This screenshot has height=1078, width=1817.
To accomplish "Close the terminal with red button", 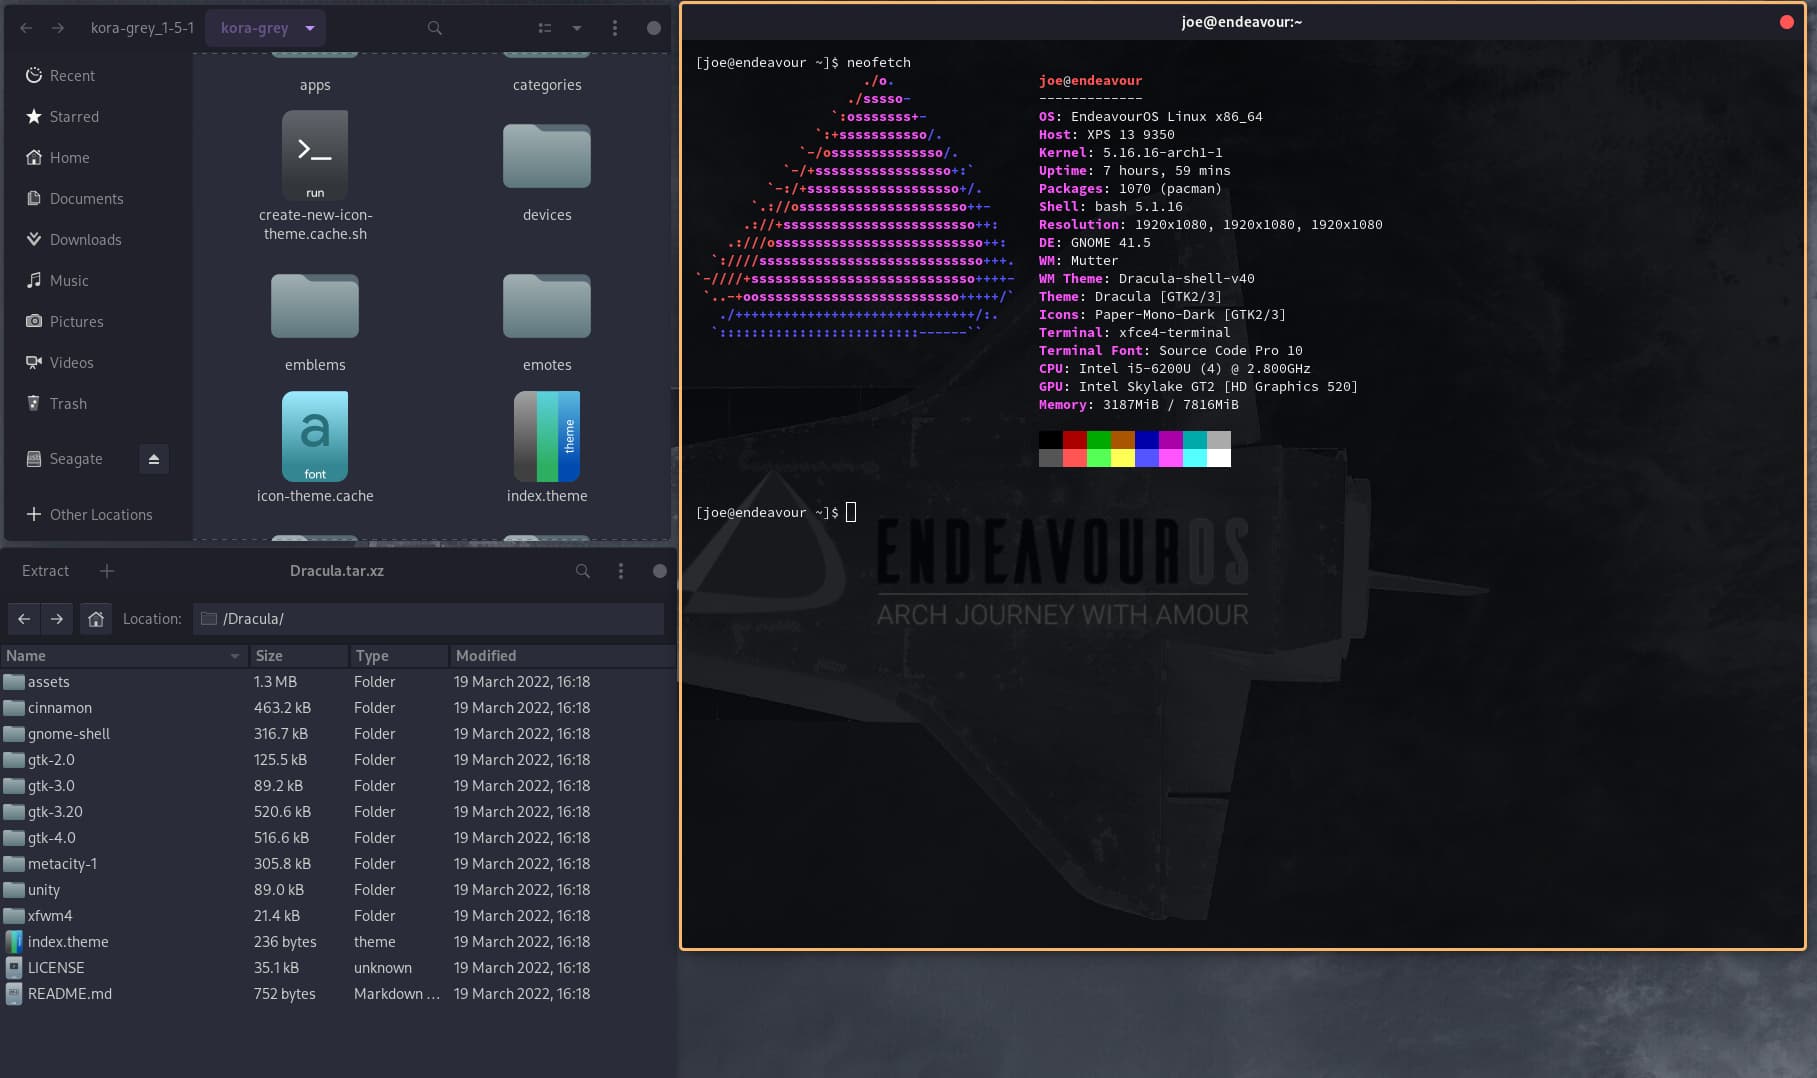I will point(1787,22).
